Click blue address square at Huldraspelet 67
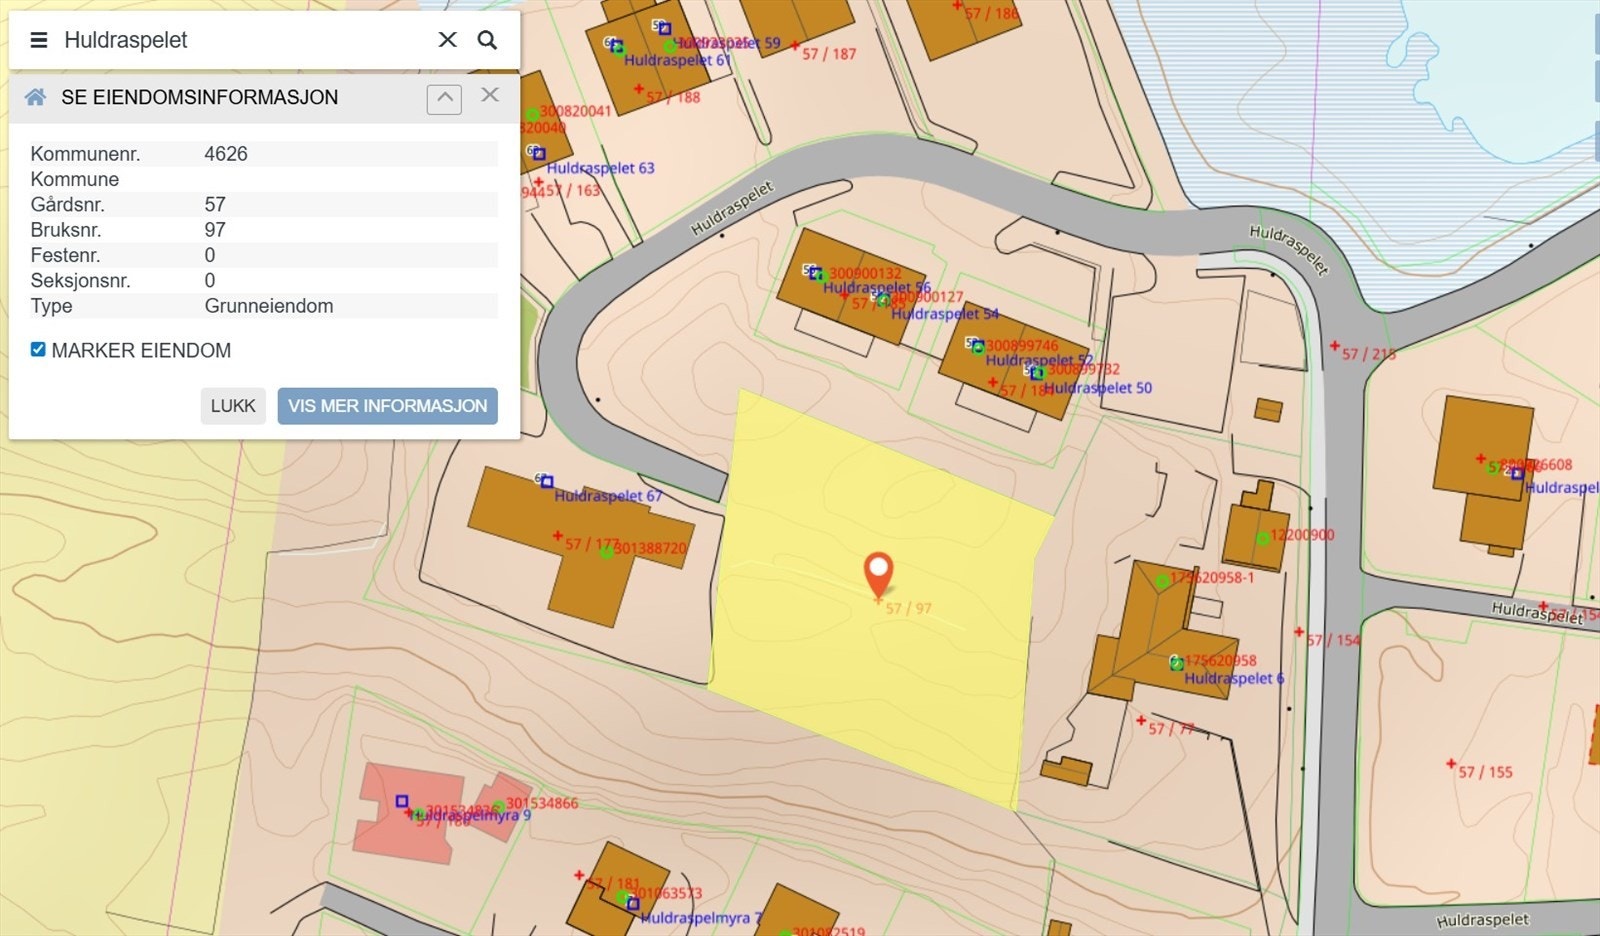The image size is (1600, 936). [547, 482]
